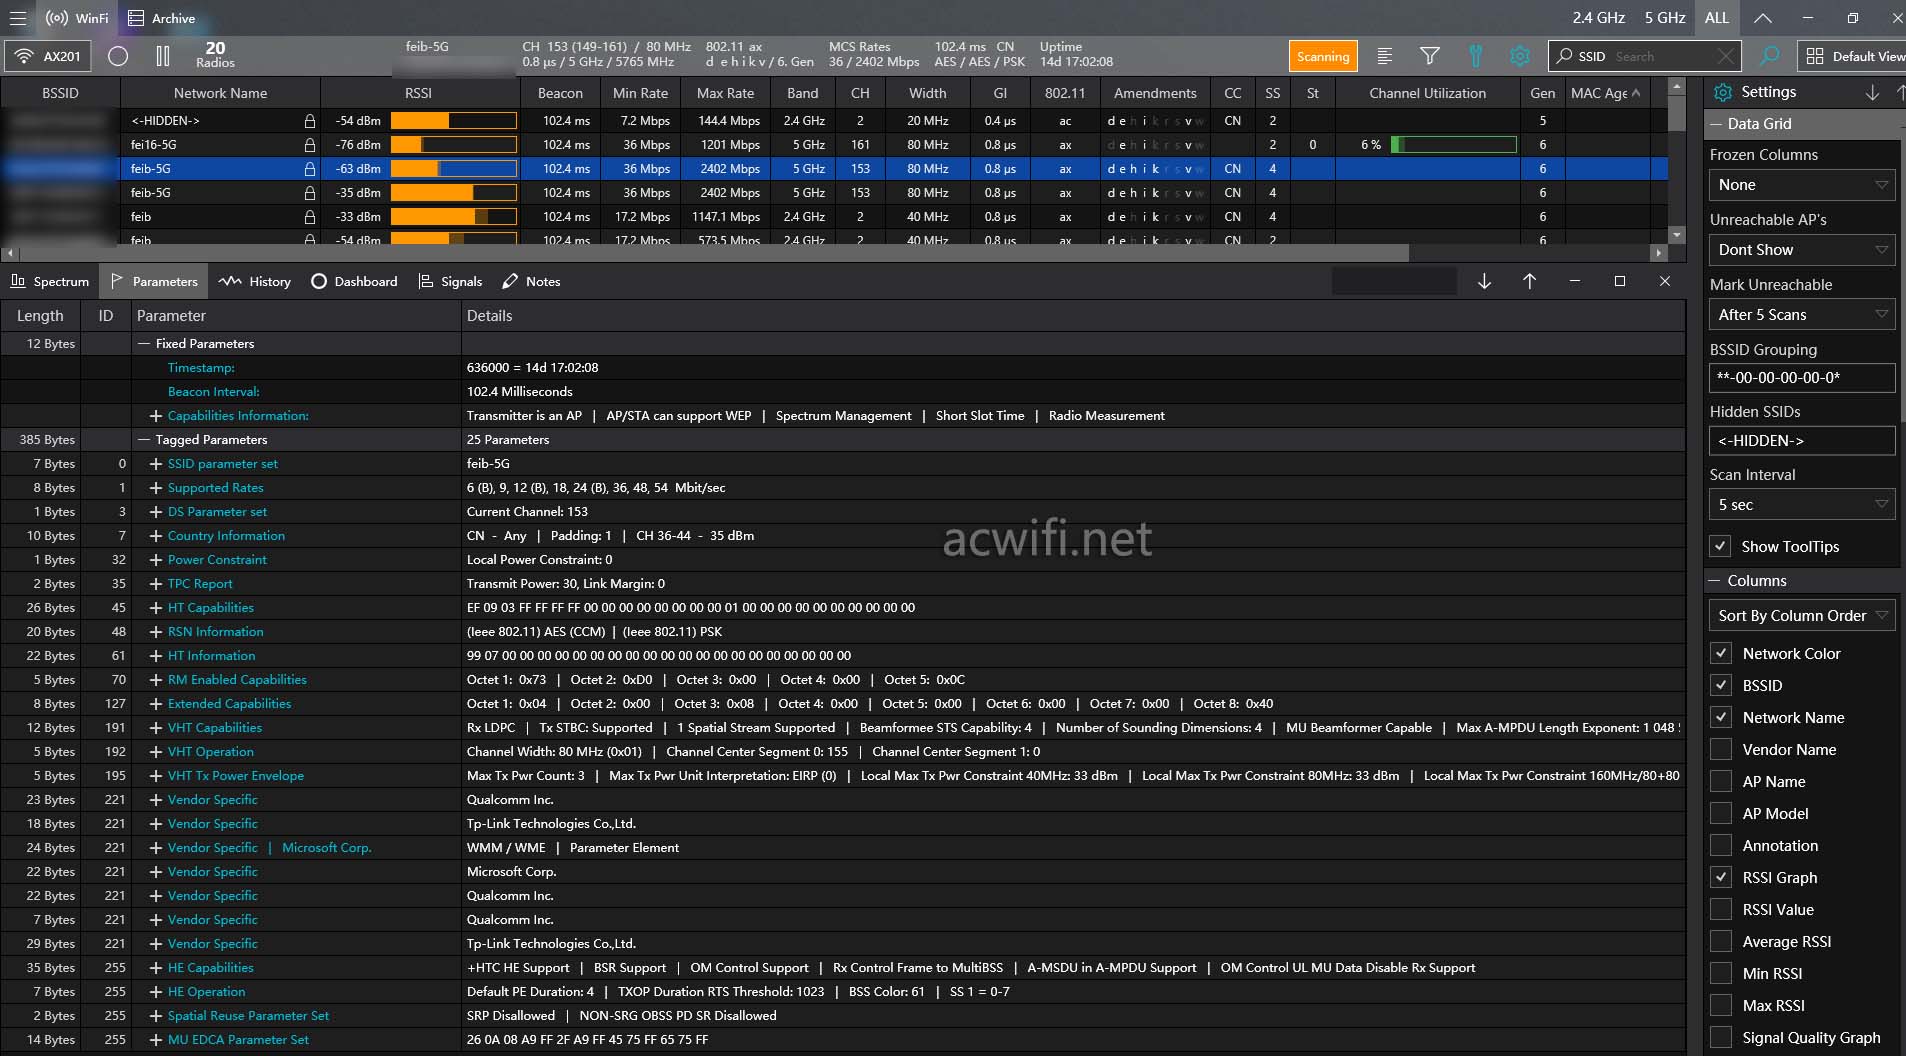
Task: Click the RSSI bar of the -33 dBm feib row
Action: point(453,216)
